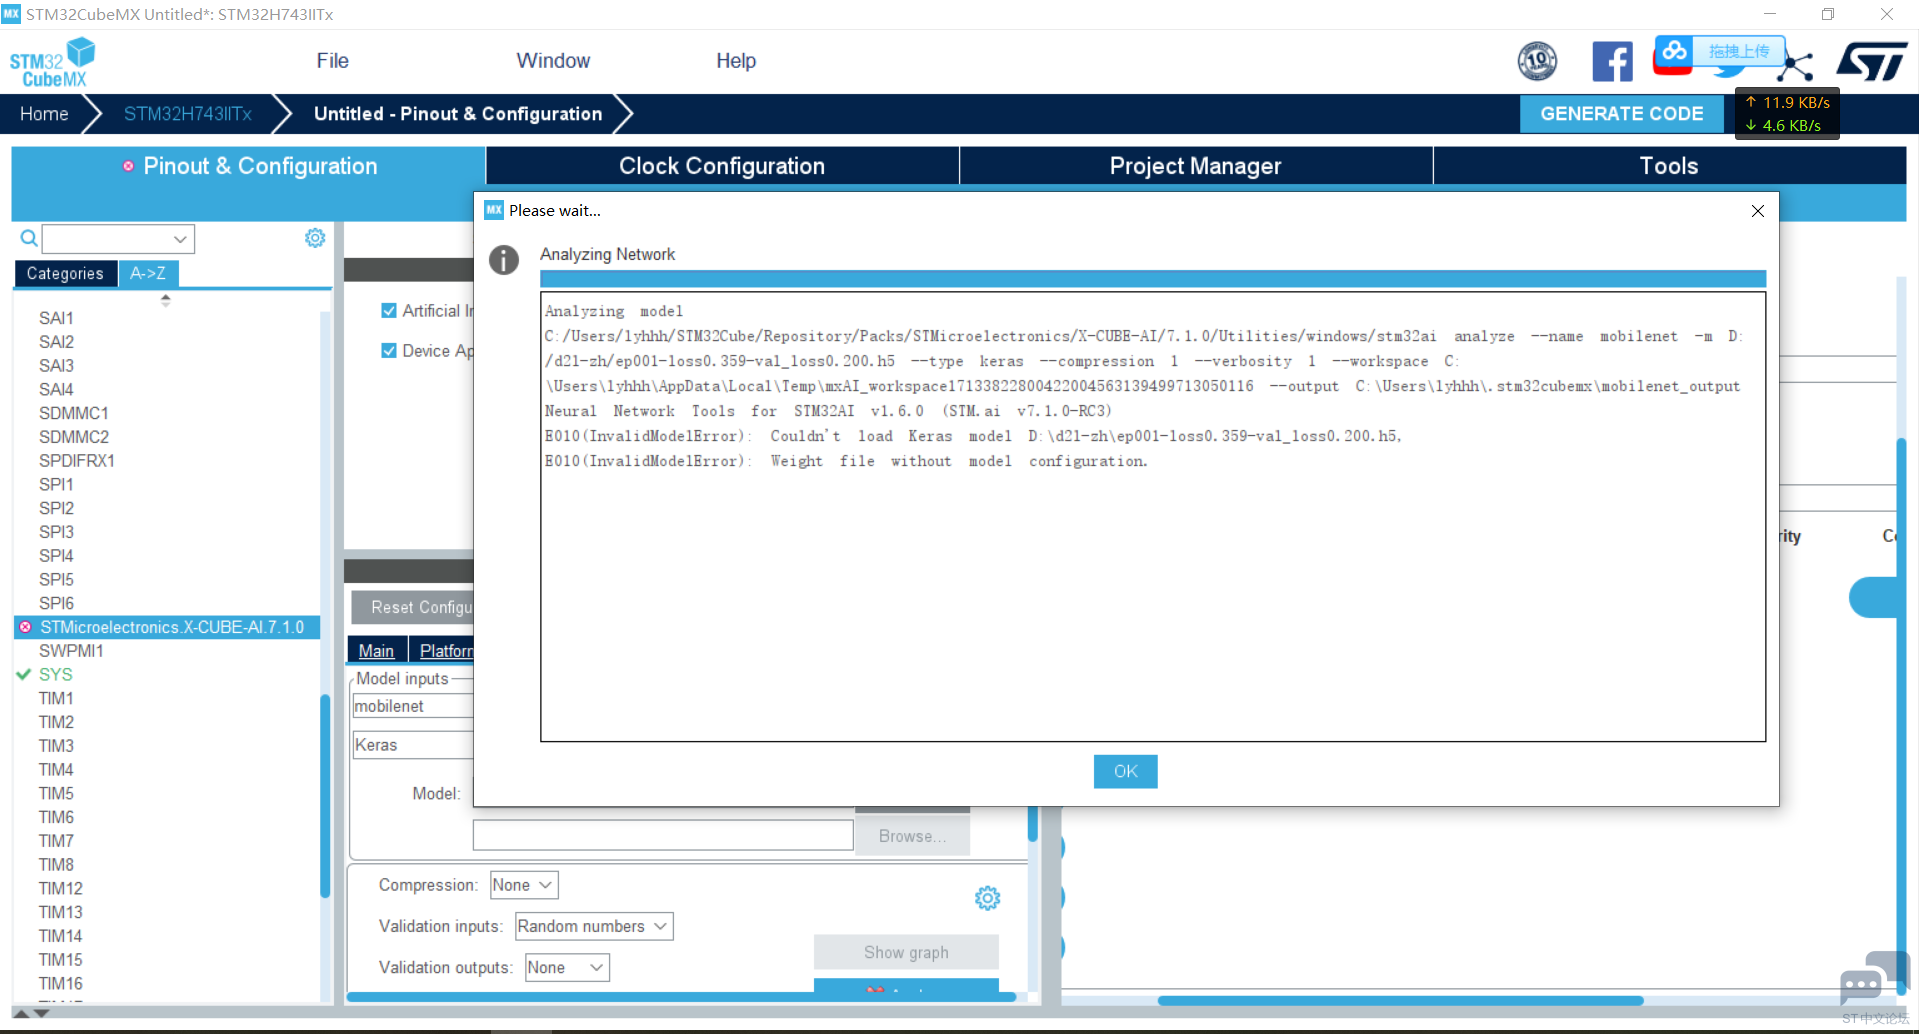1919x1034 pixels.
Task: Click the STM32H743IITx breadcrumb
Action: click(x=188, y=114)
